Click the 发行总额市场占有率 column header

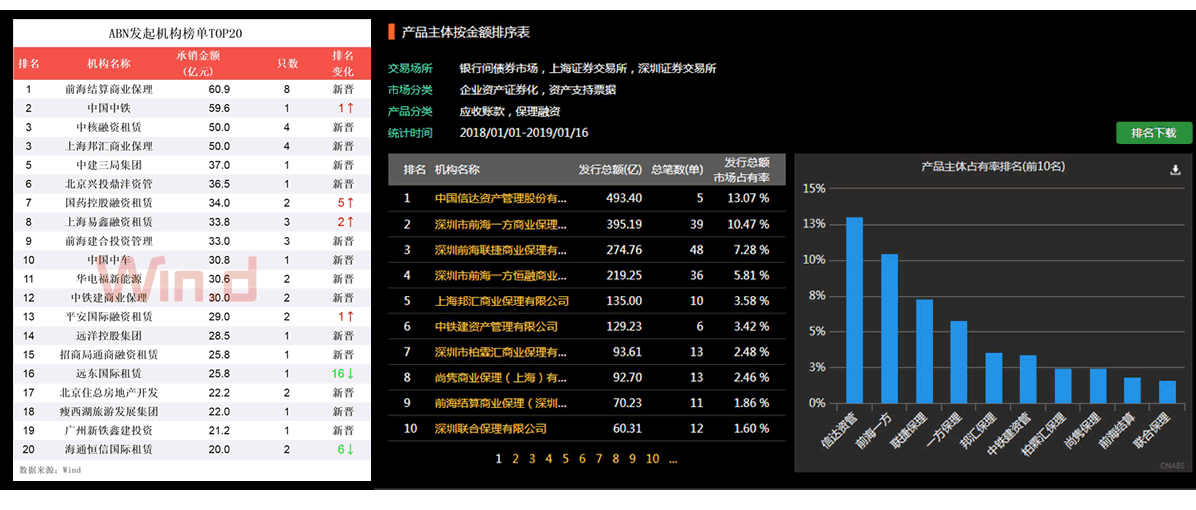pyautogui.click(x=741, y=169)
